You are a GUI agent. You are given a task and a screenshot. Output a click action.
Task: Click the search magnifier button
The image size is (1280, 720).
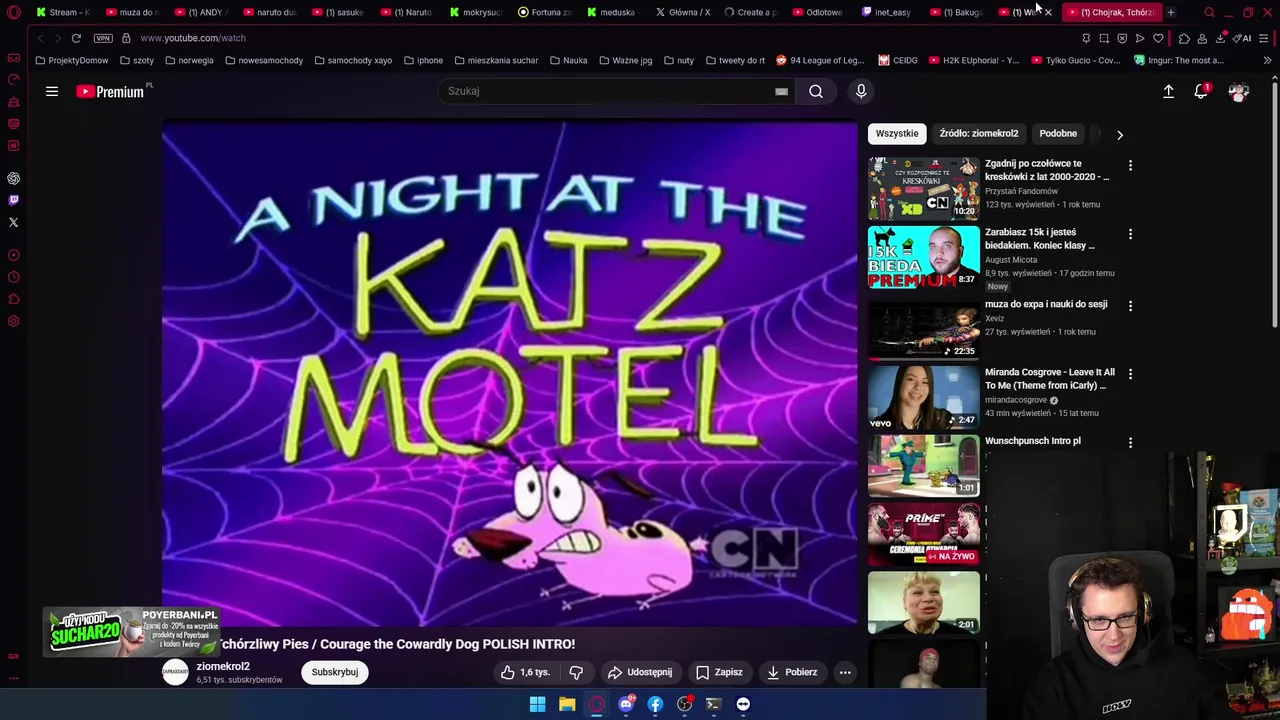click(x=816, y=91)
